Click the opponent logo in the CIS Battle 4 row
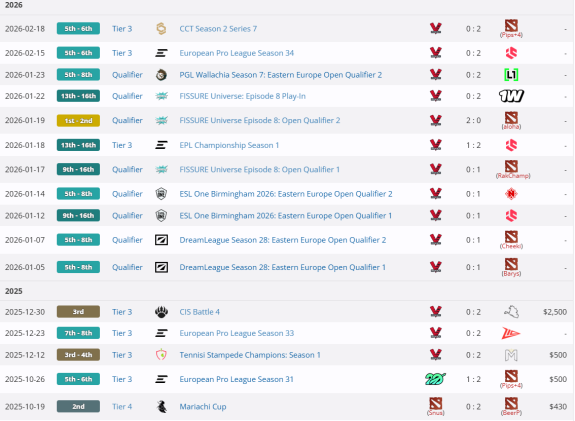Screen dimensions: 575x421 pyautogui.click(x=511, y=312)
